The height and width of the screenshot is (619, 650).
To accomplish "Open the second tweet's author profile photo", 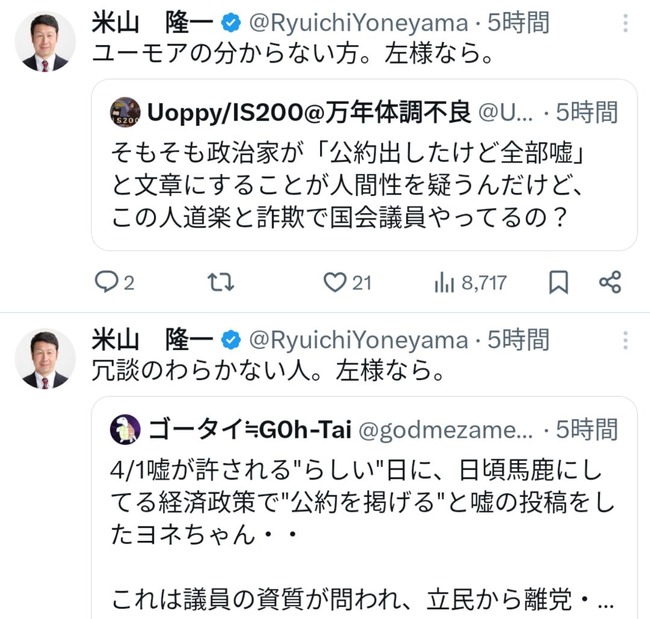I will click(x=46, y=358).
